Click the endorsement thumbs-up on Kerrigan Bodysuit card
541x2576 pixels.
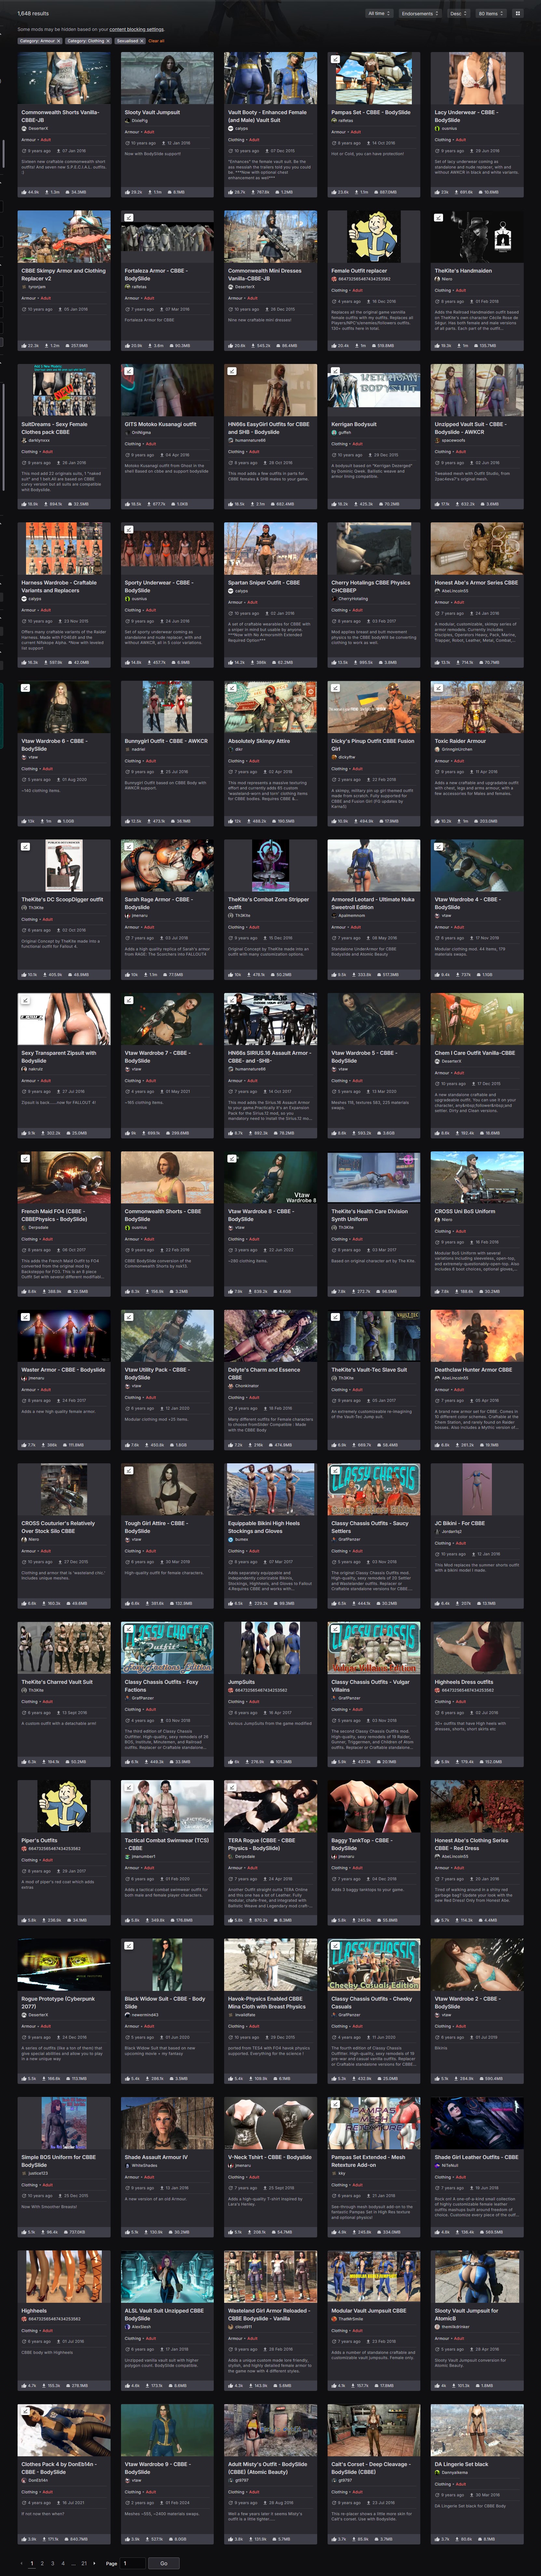point(334,504)
